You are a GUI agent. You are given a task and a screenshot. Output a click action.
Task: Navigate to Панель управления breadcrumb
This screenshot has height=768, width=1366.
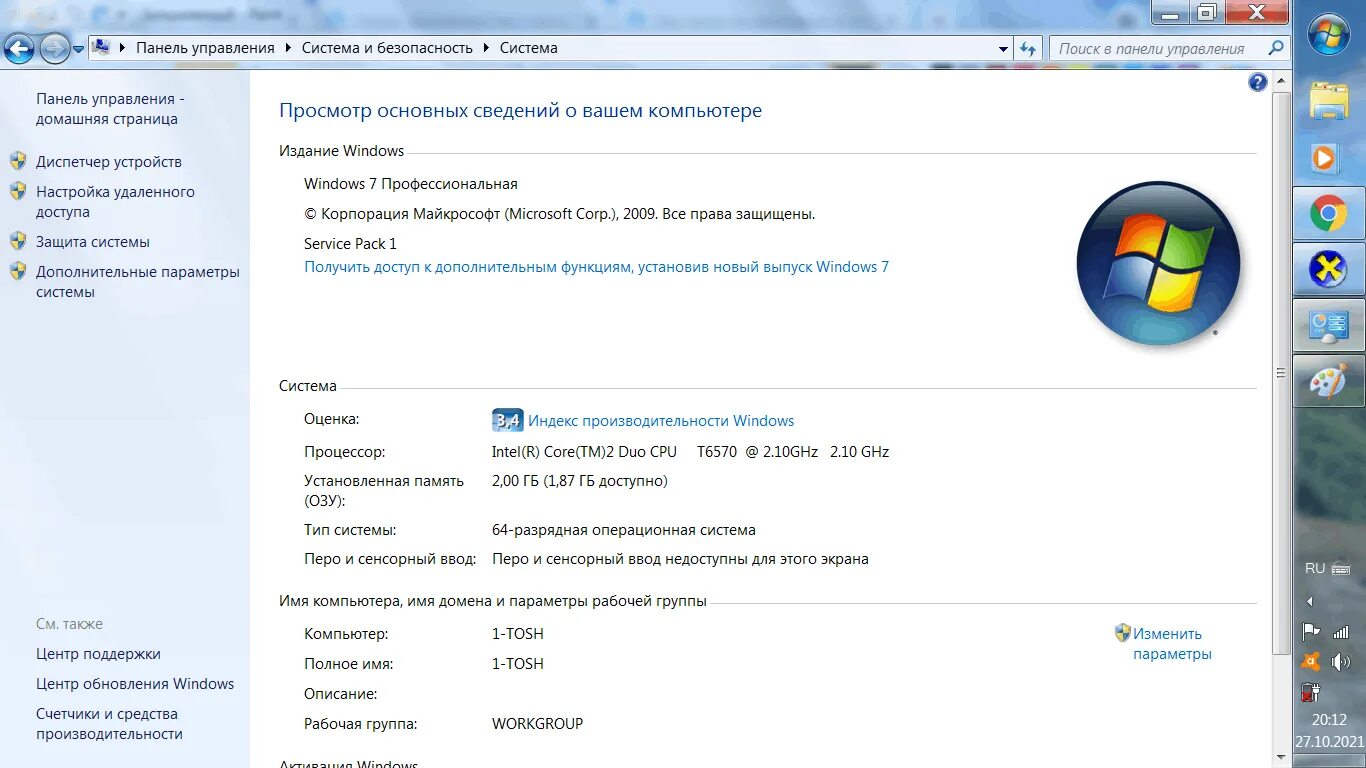[x=205, y=47]
